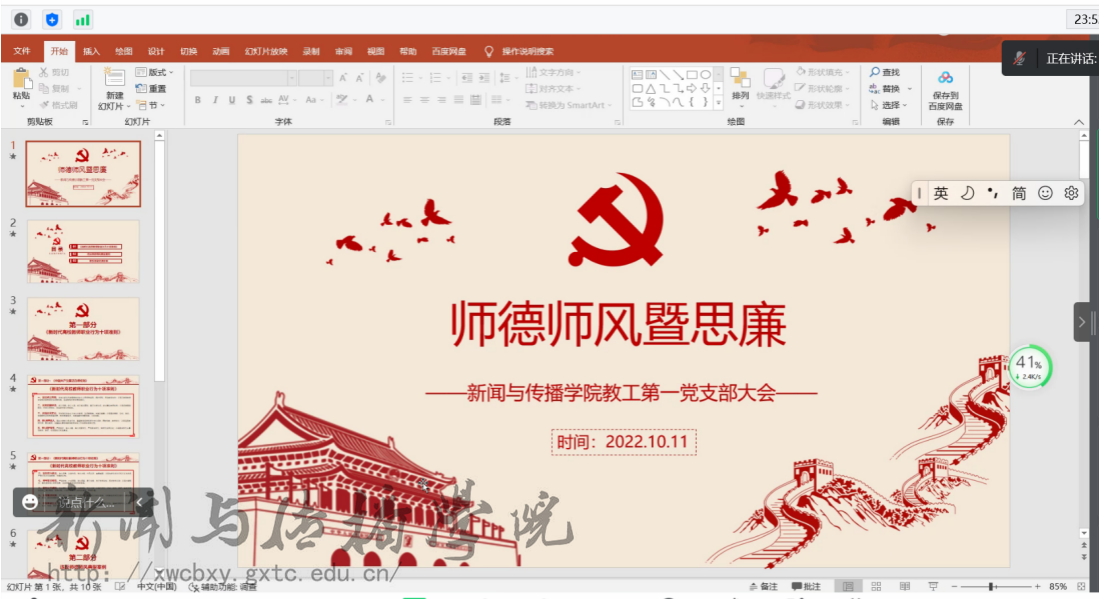Switch to Reading view icon
Image resolution: width=1099 pixels, height=602 pixels.
[x=905, y=587]
